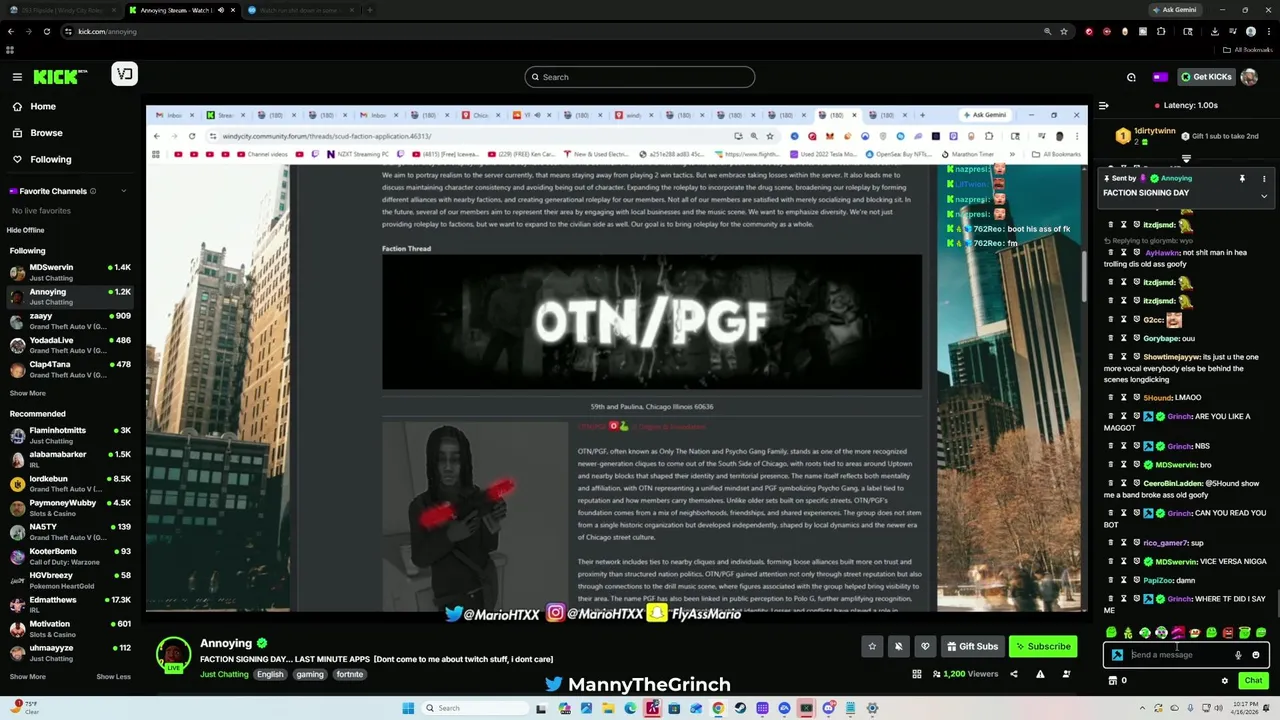Viewport: 1280px width, 720px height.
Task: Subscribe to the Annoying channel
Action: 1043,646
